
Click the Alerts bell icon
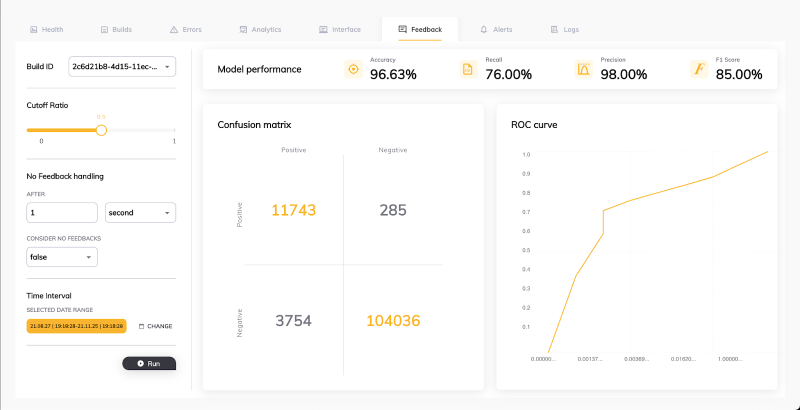pos(484,30)
